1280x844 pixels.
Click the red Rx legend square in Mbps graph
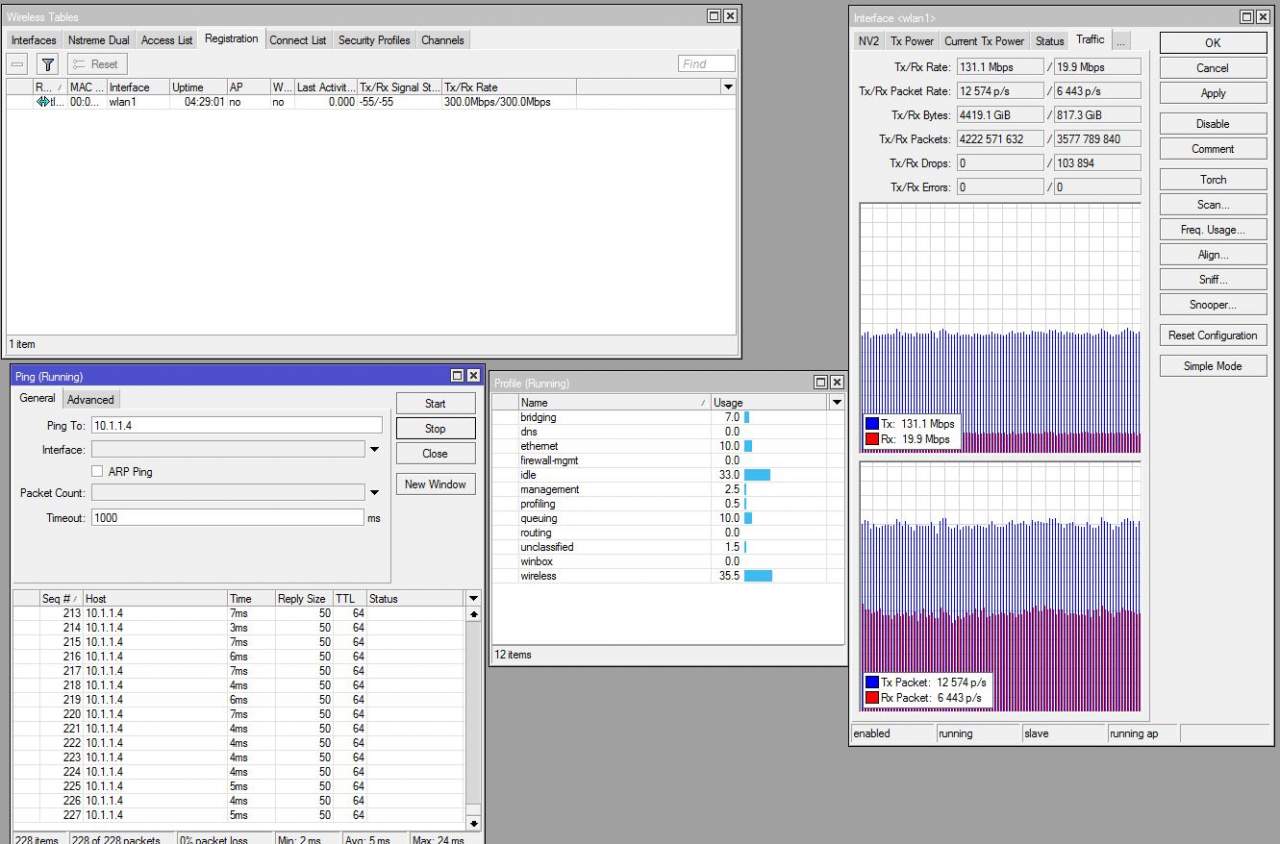[x=872, y=439]
